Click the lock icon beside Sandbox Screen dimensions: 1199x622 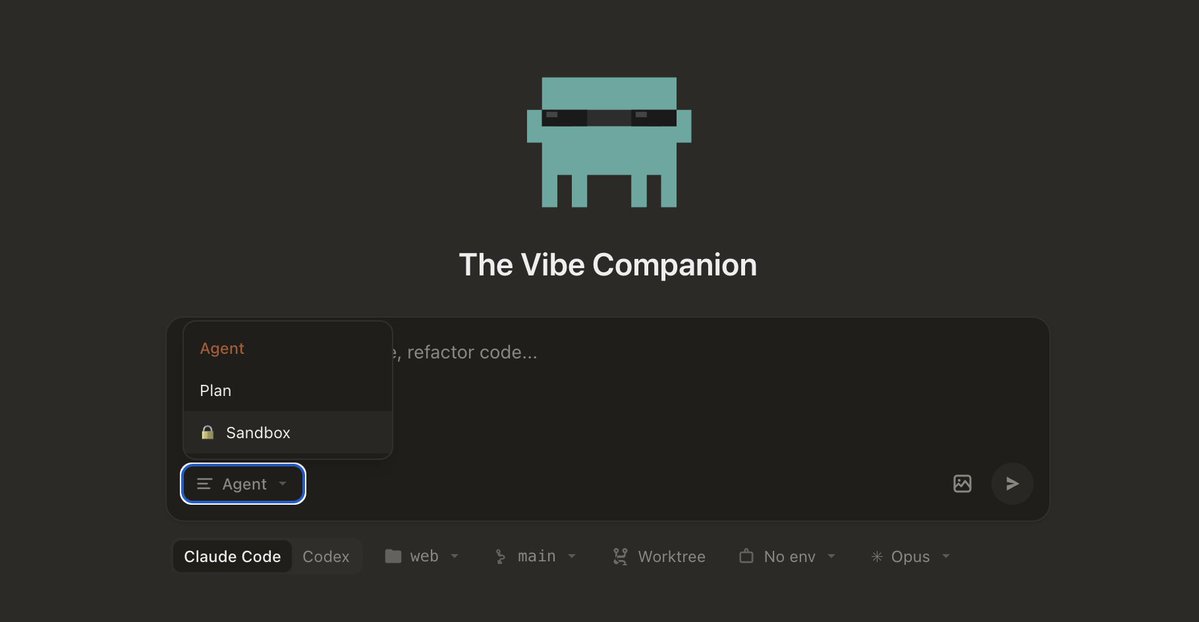[x=207, y=432]
